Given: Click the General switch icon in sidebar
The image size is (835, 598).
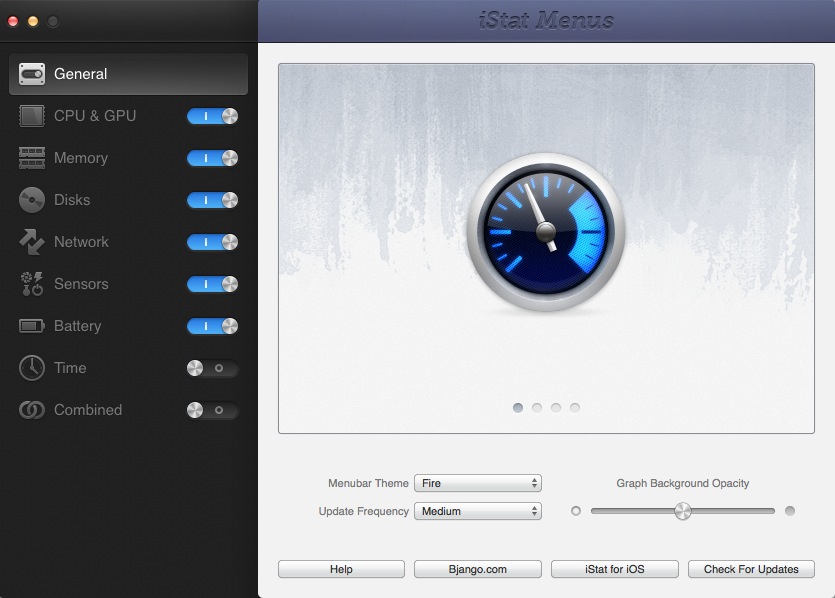Looking at the screenshot, I should point(32,74).
